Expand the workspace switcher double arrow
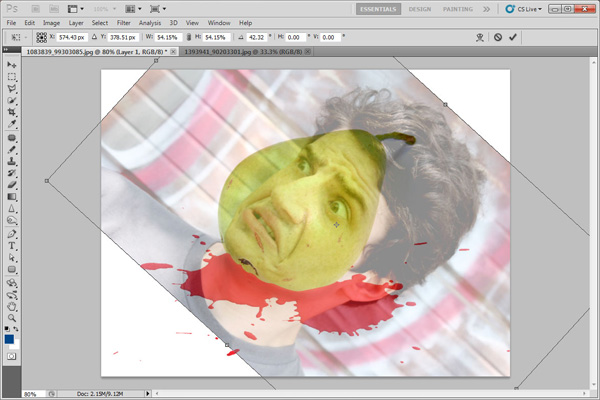 pyautogui.click(x=487, y=8)
